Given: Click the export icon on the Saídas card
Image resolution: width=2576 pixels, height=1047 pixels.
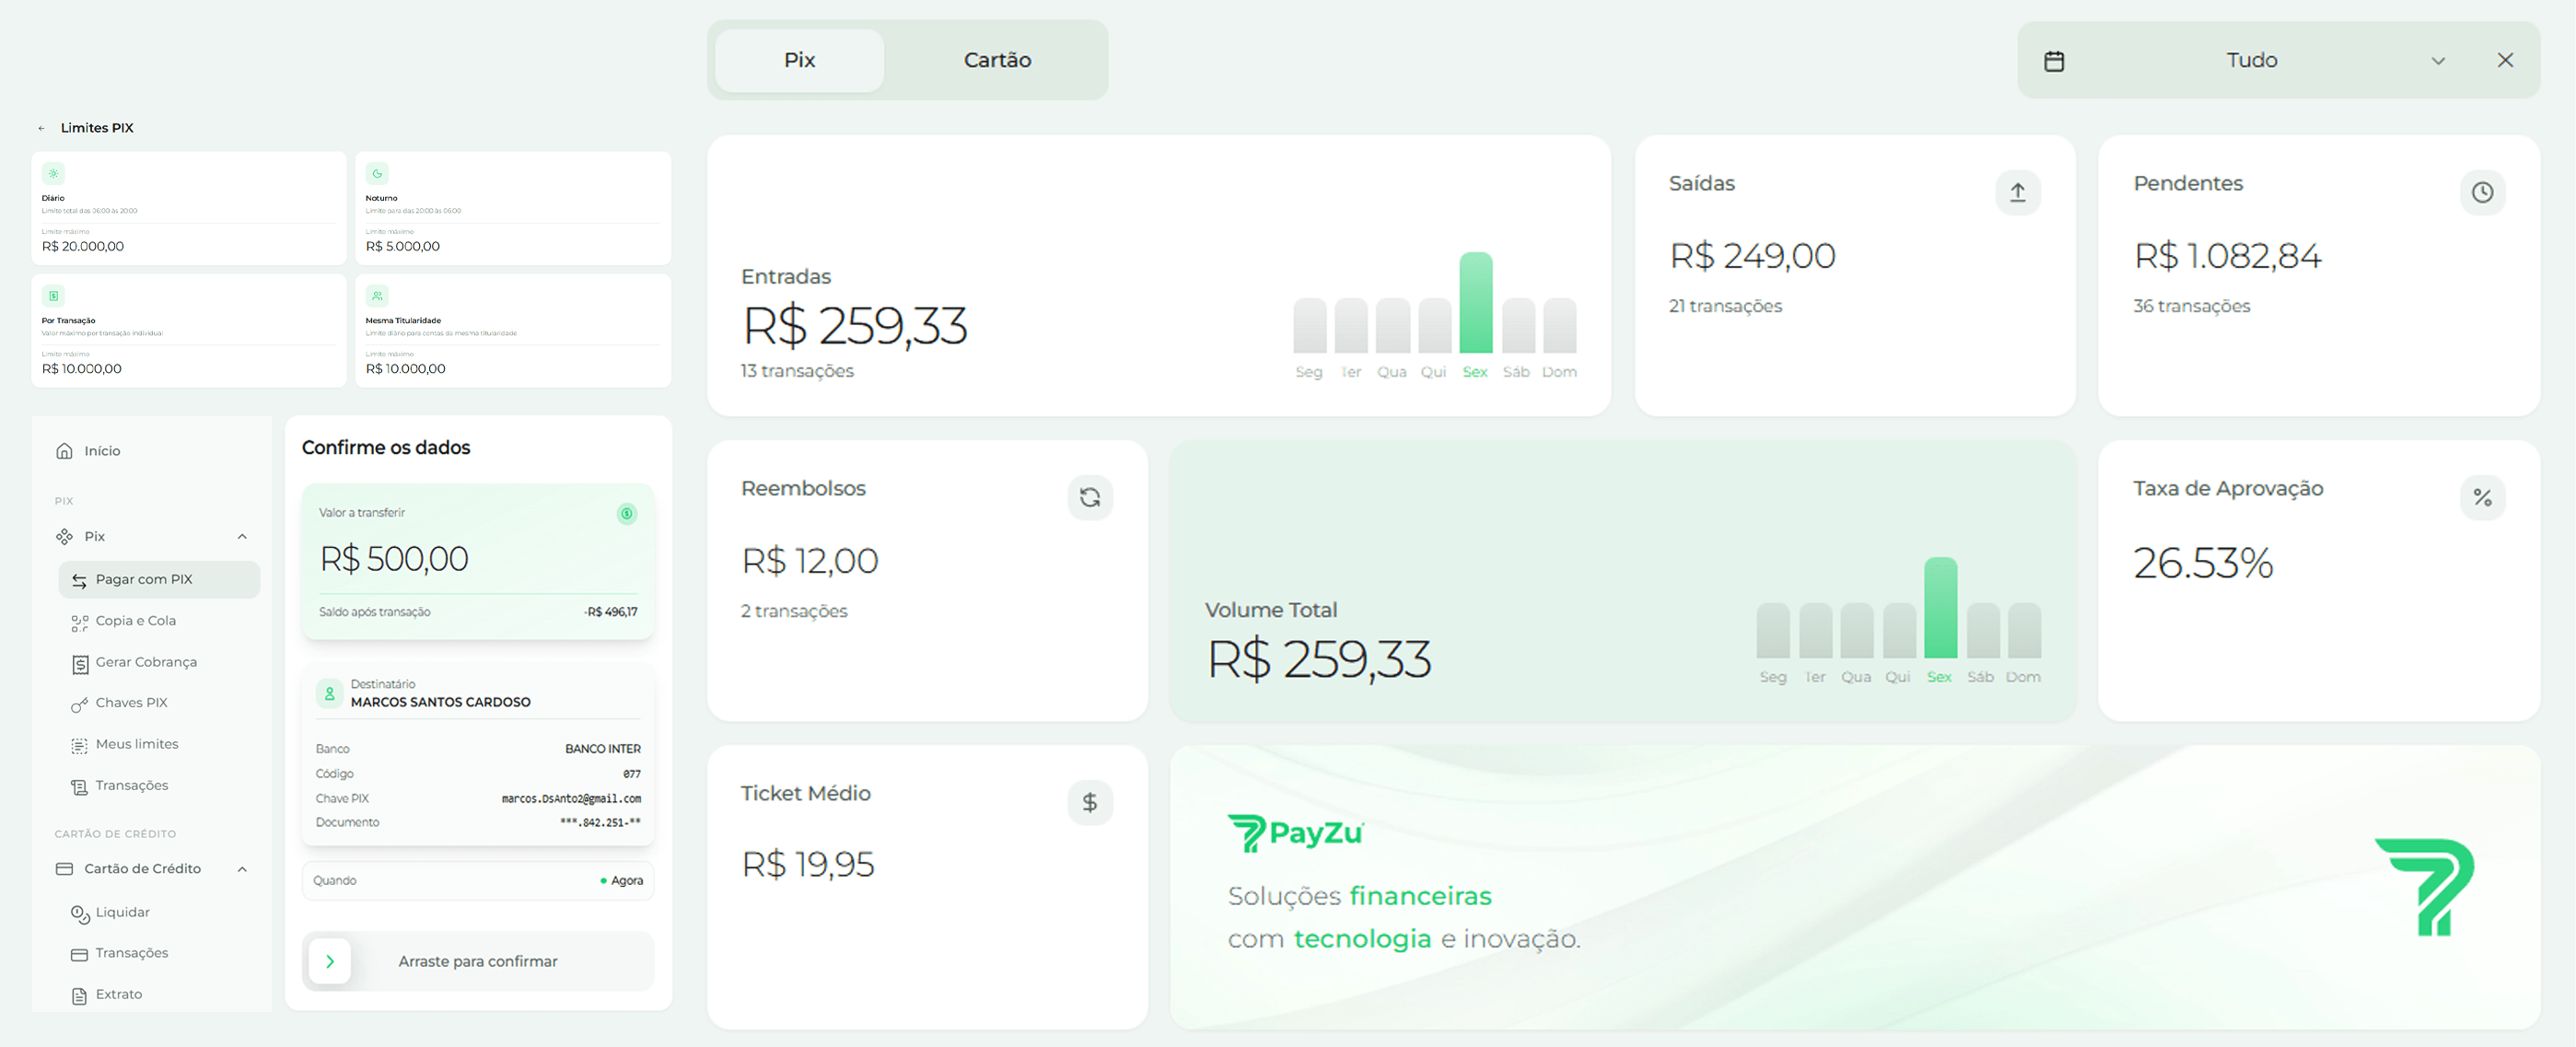Looking at the screenshot, I should [2018, 192].
